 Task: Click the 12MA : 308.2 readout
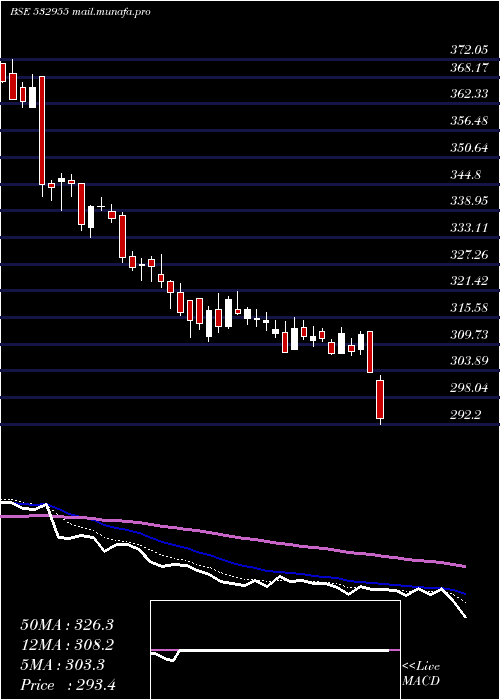pos(67,645)
